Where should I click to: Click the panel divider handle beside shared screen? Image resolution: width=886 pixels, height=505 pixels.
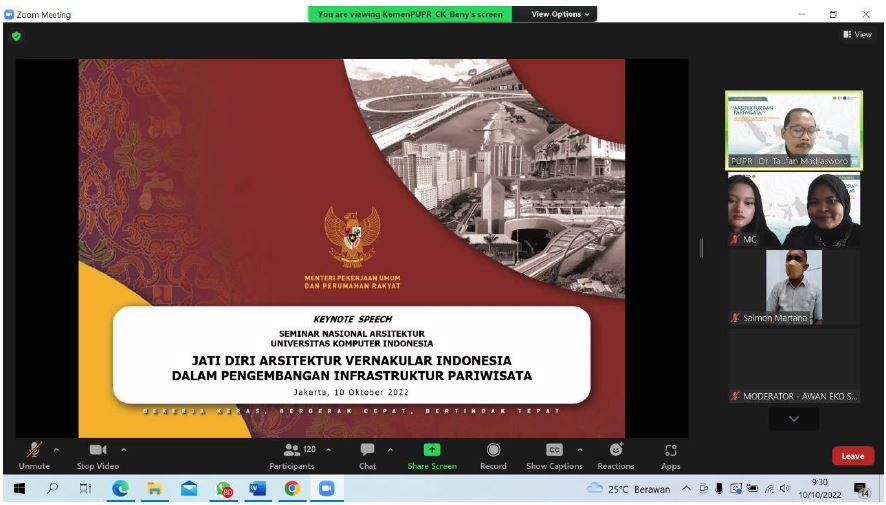pyautogui.click(x=702, y=247)
